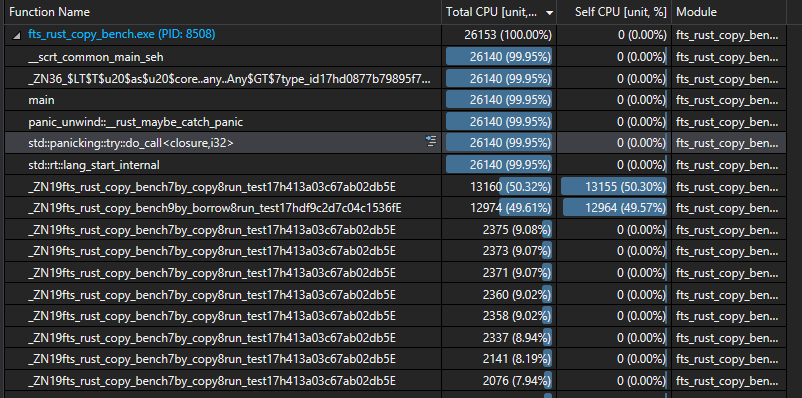
Task: Click Self CPU cell of process row
Action: coord(614,35)
